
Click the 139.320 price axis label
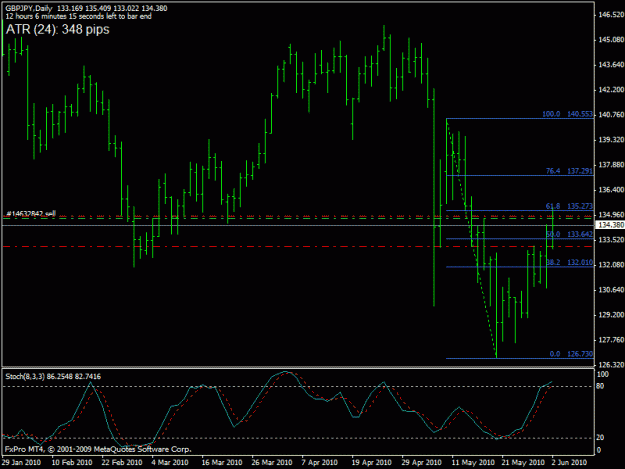pyautogui.click(x=611, y=140)
